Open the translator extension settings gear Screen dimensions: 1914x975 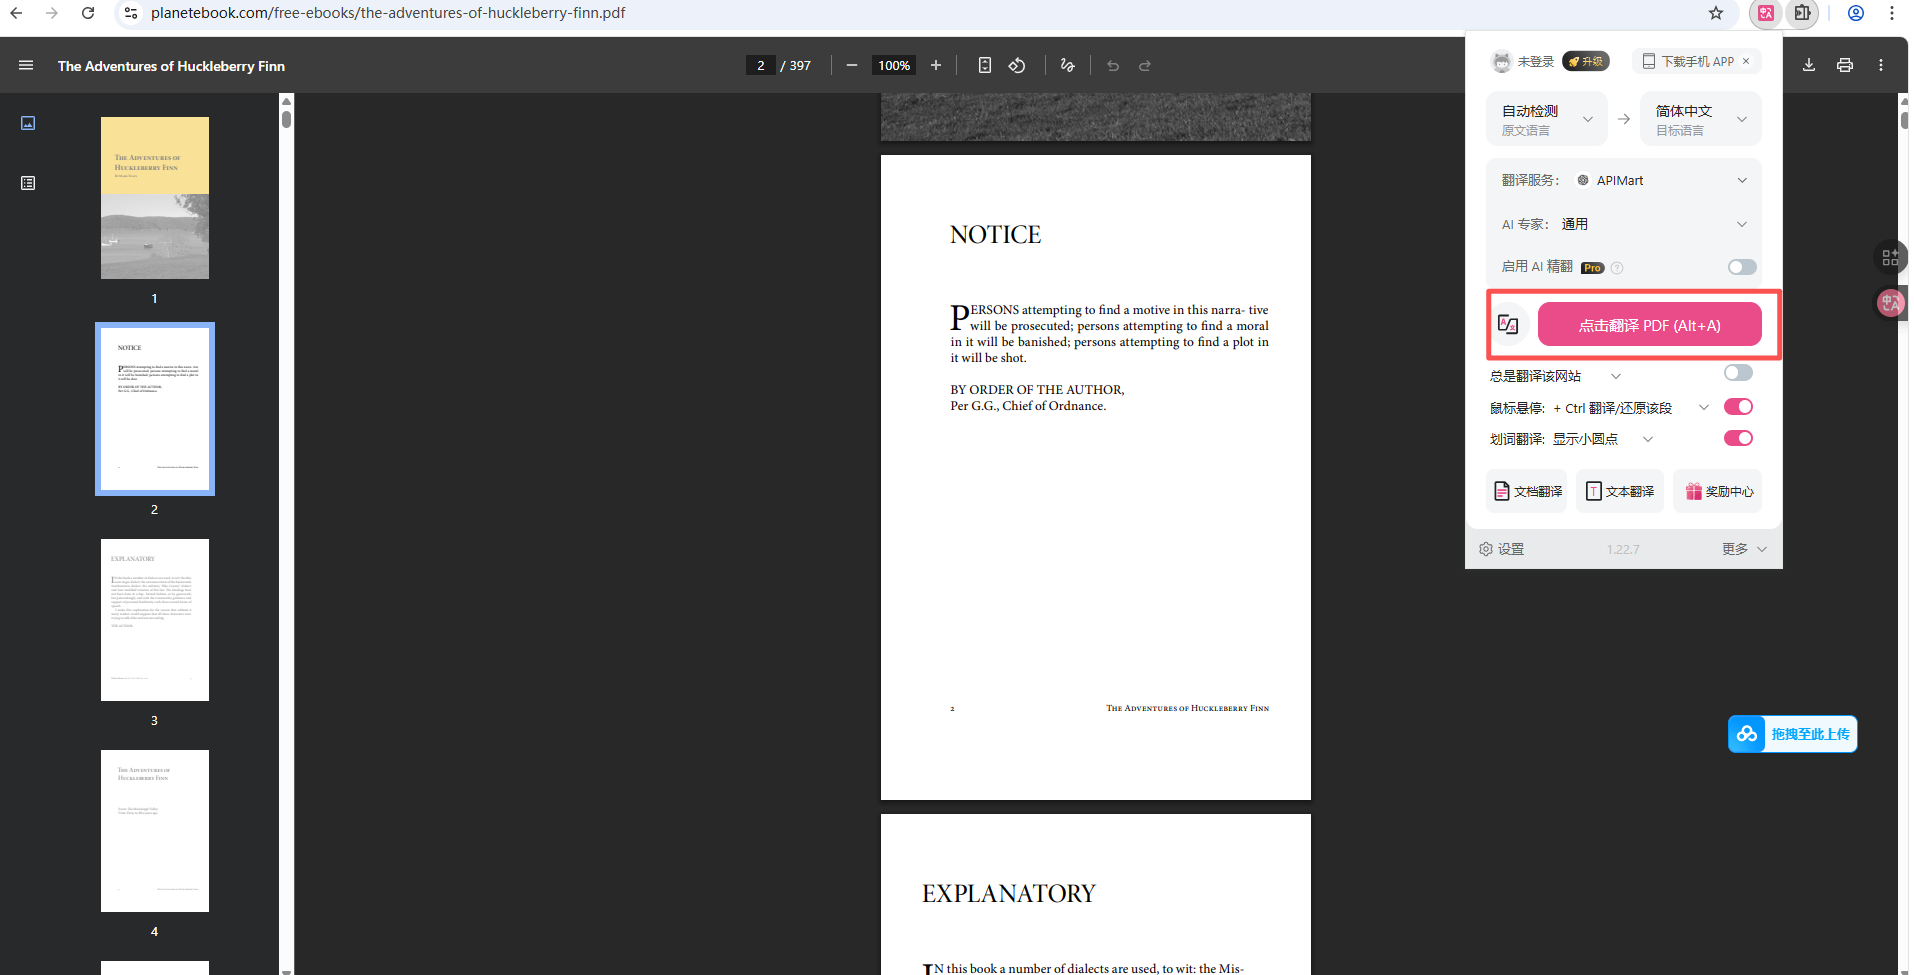(x=1486, y=548)
